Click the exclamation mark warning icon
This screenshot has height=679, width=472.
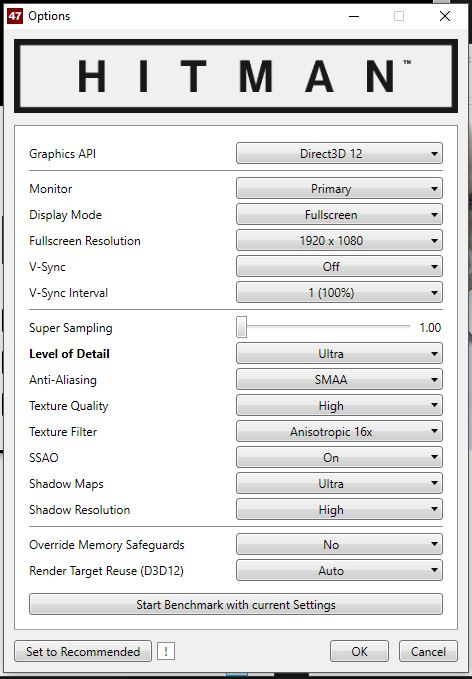(165, 651)
